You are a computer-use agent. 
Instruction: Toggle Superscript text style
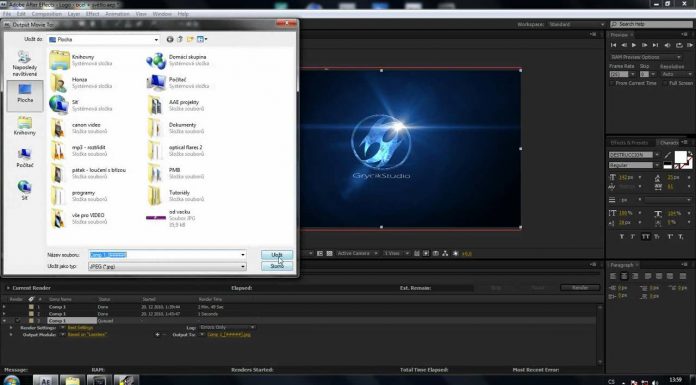[669, 237]
